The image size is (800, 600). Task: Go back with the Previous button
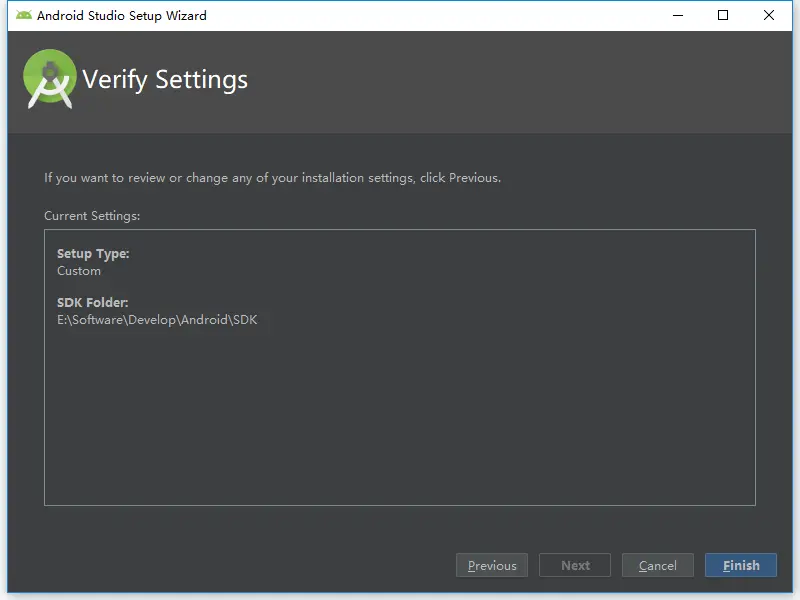pos(492,565)
